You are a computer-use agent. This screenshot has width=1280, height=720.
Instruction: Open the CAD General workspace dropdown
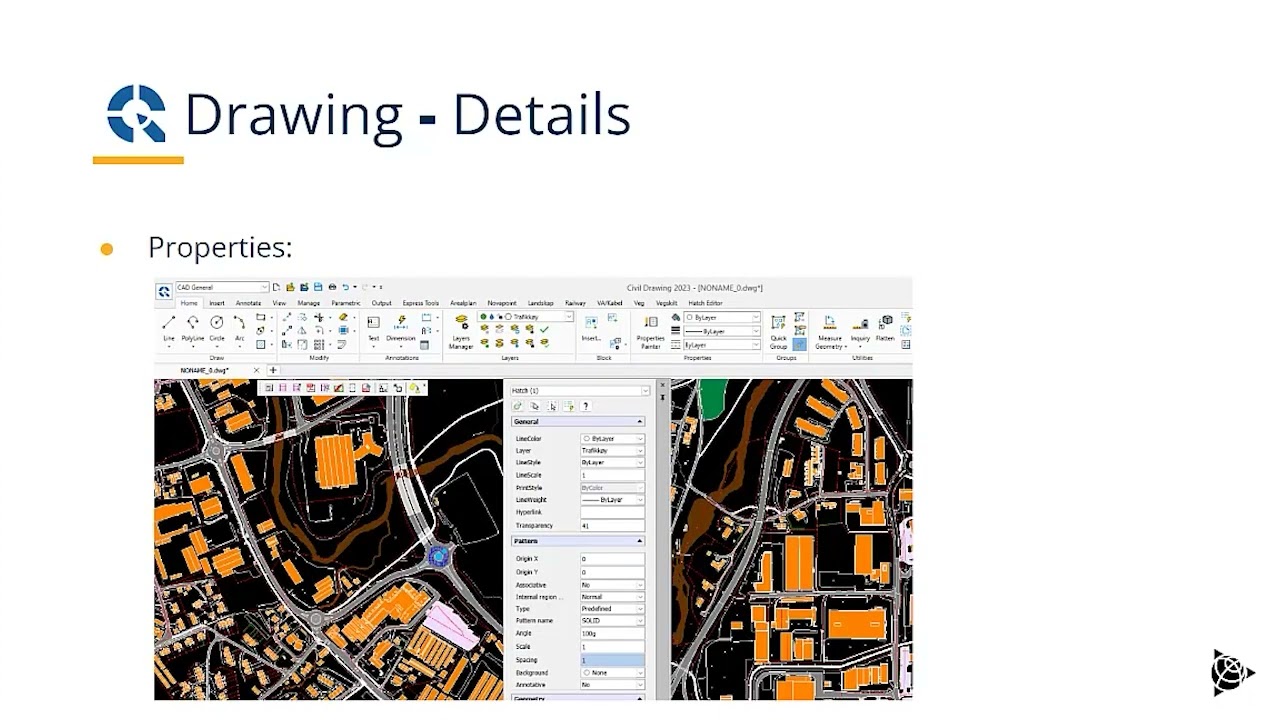click(222, 287)
